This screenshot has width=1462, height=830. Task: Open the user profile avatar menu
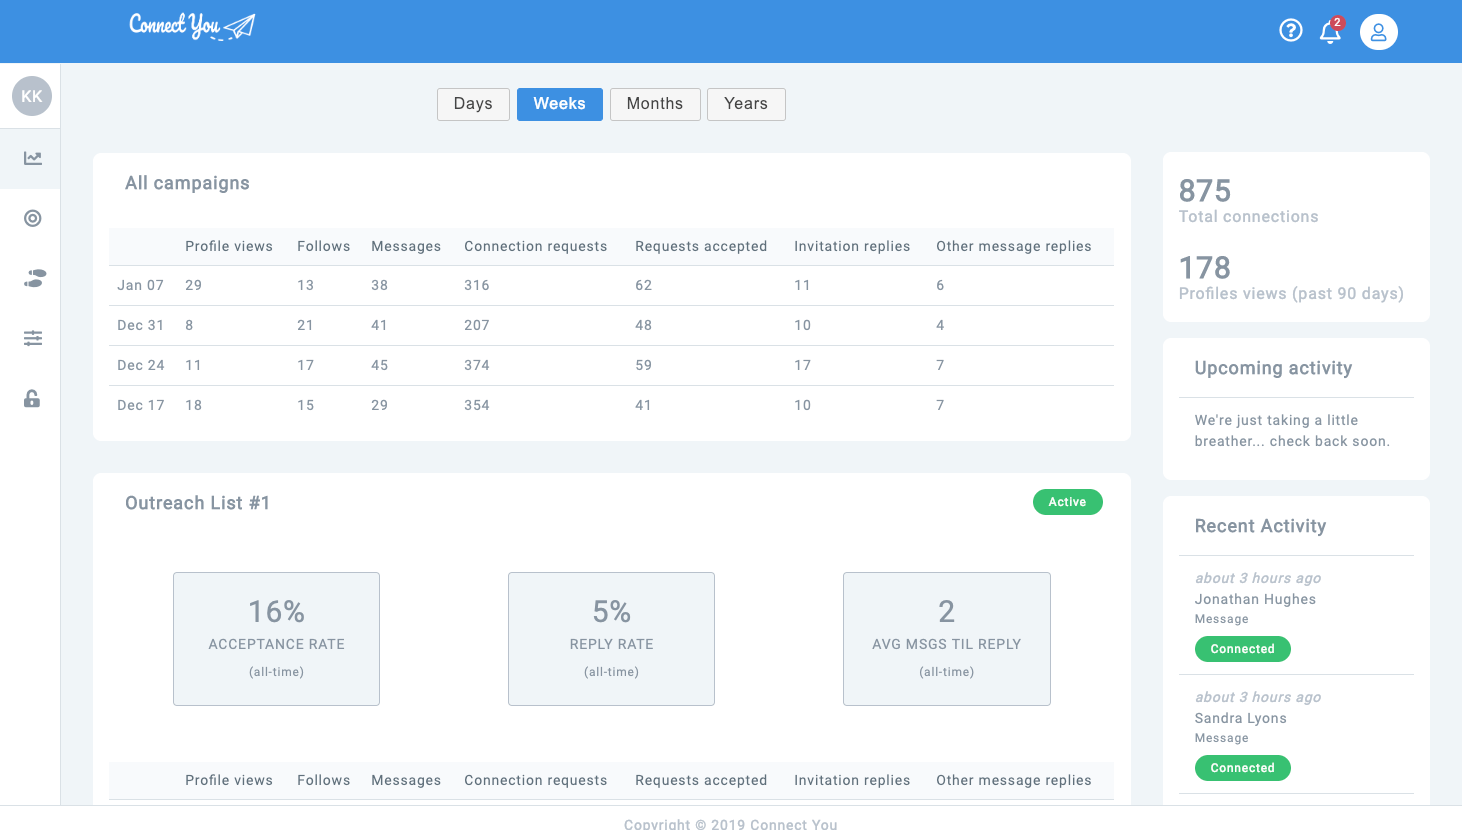pos(1378,32)
